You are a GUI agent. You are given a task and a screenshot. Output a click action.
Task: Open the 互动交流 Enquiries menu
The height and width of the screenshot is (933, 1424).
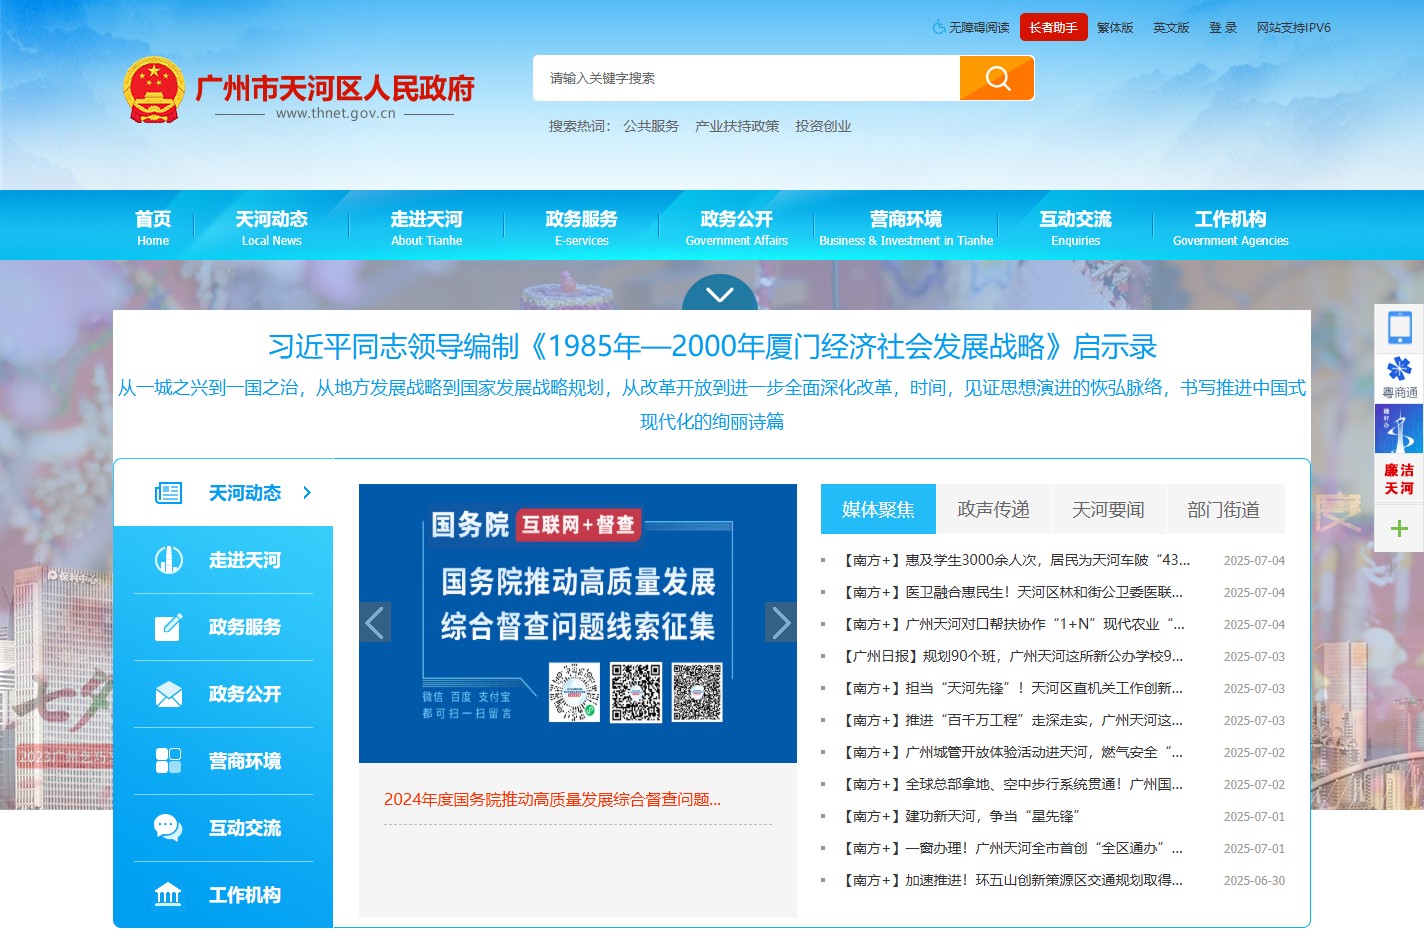coord(1075,227)
